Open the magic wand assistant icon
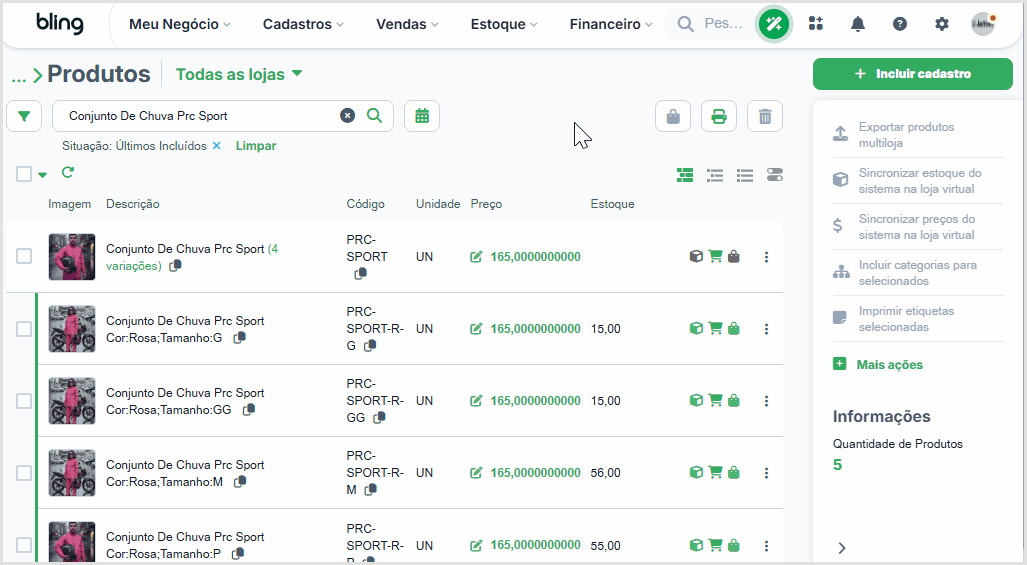 (774, 24)
